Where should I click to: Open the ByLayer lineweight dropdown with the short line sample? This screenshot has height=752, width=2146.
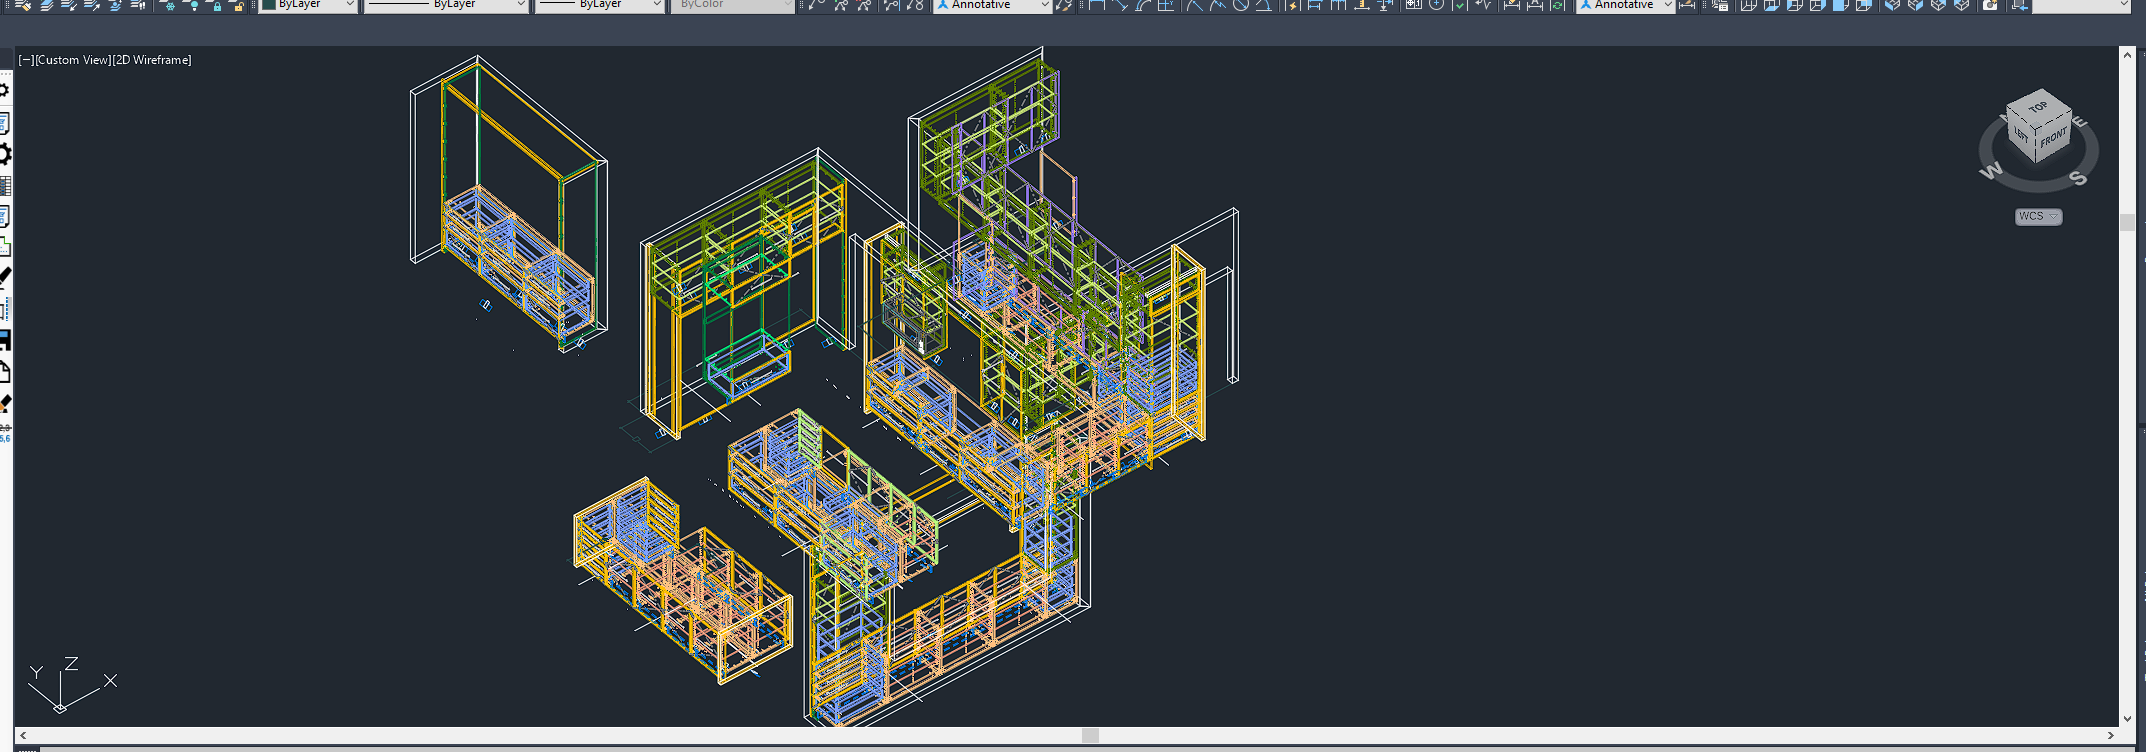(x=600, y=5)
